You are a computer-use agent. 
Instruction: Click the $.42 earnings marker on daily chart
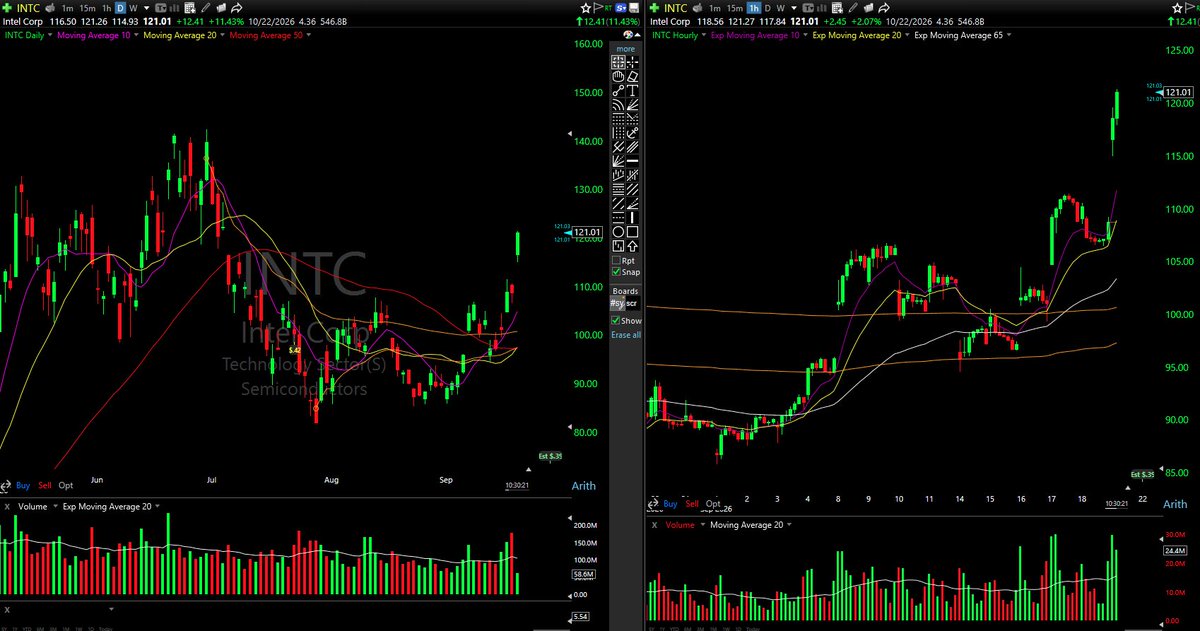tap(295, 351)
